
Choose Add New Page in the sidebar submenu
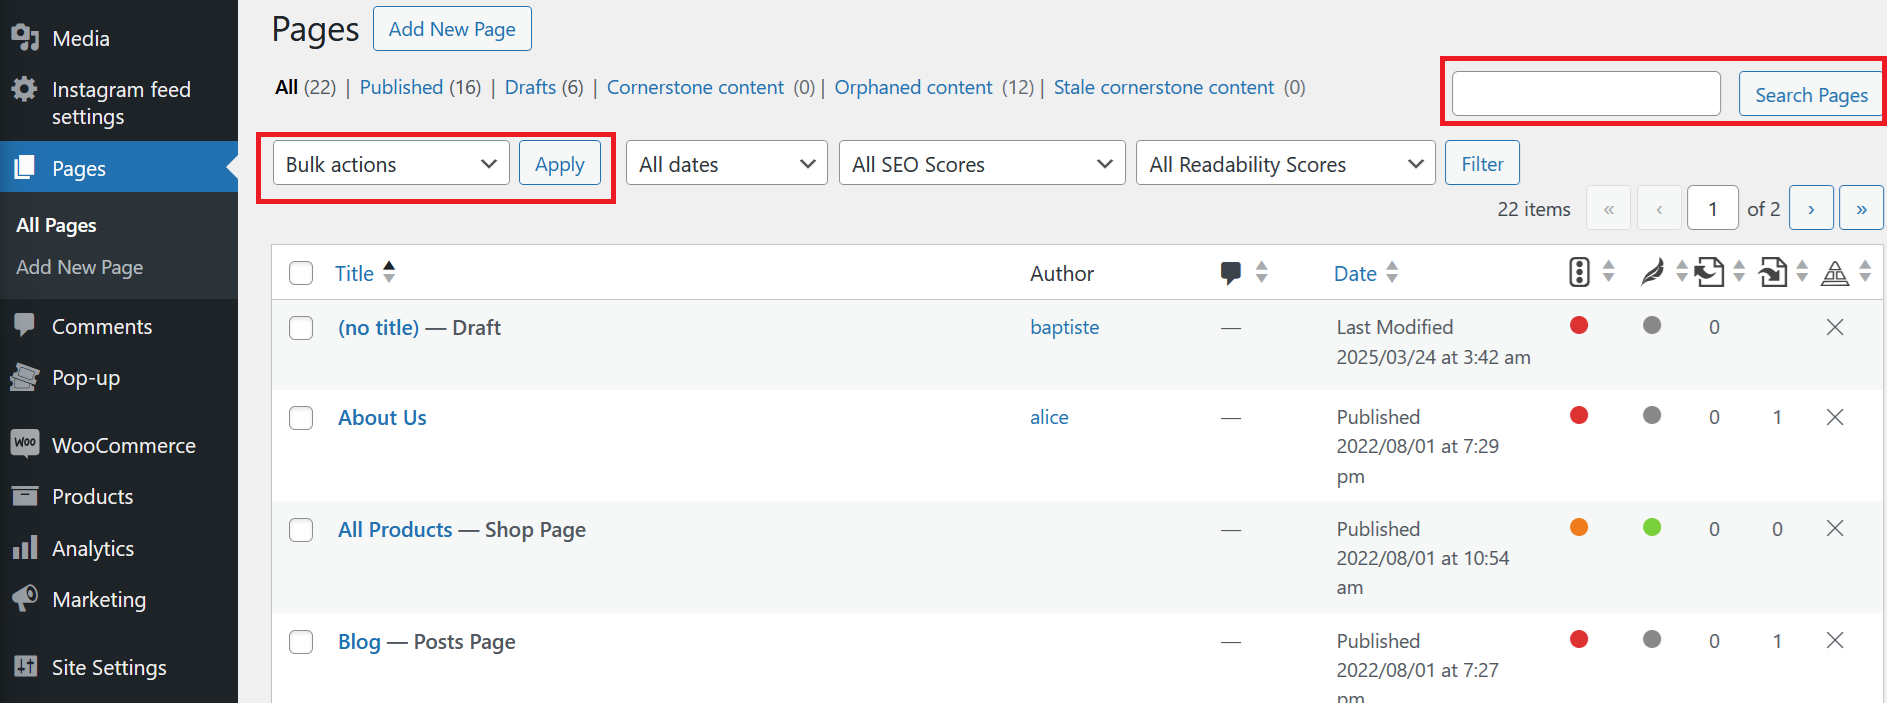pyautogui.click(x=79, y=268)
